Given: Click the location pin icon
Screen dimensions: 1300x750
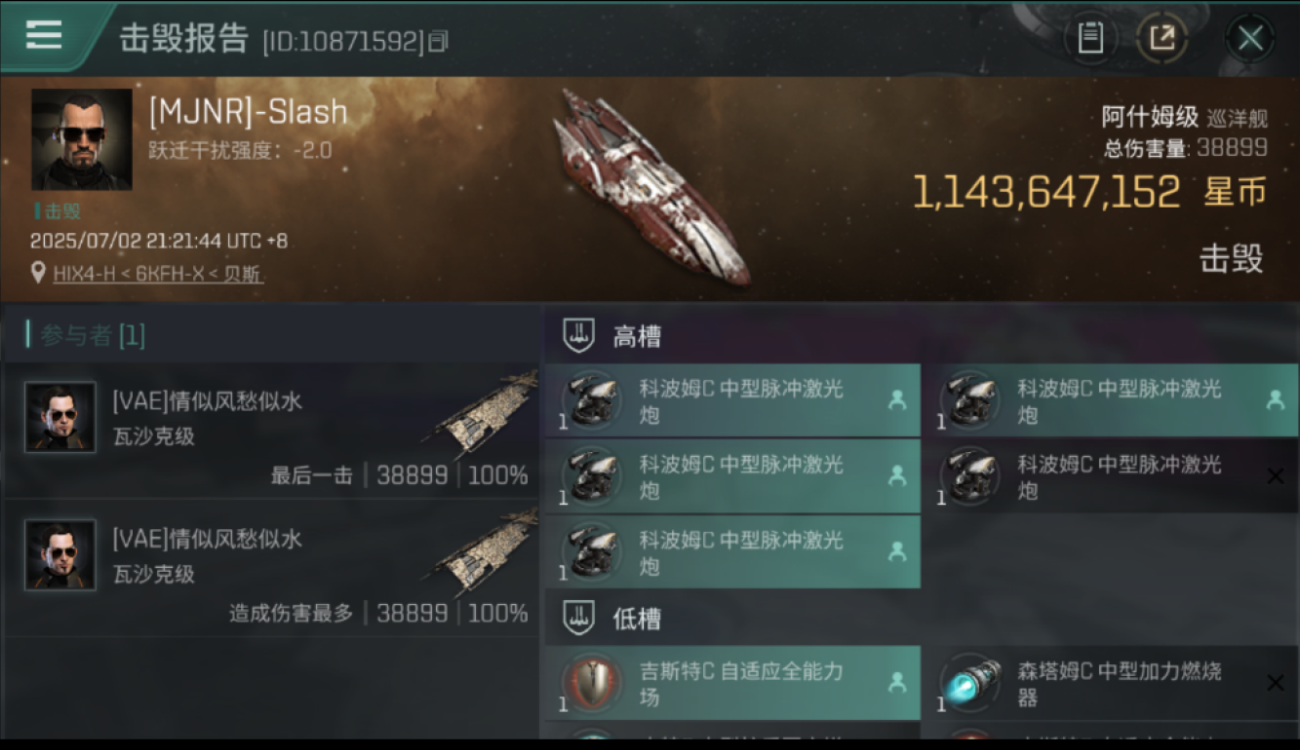Looking at the screenshot, I should (38, 273).
